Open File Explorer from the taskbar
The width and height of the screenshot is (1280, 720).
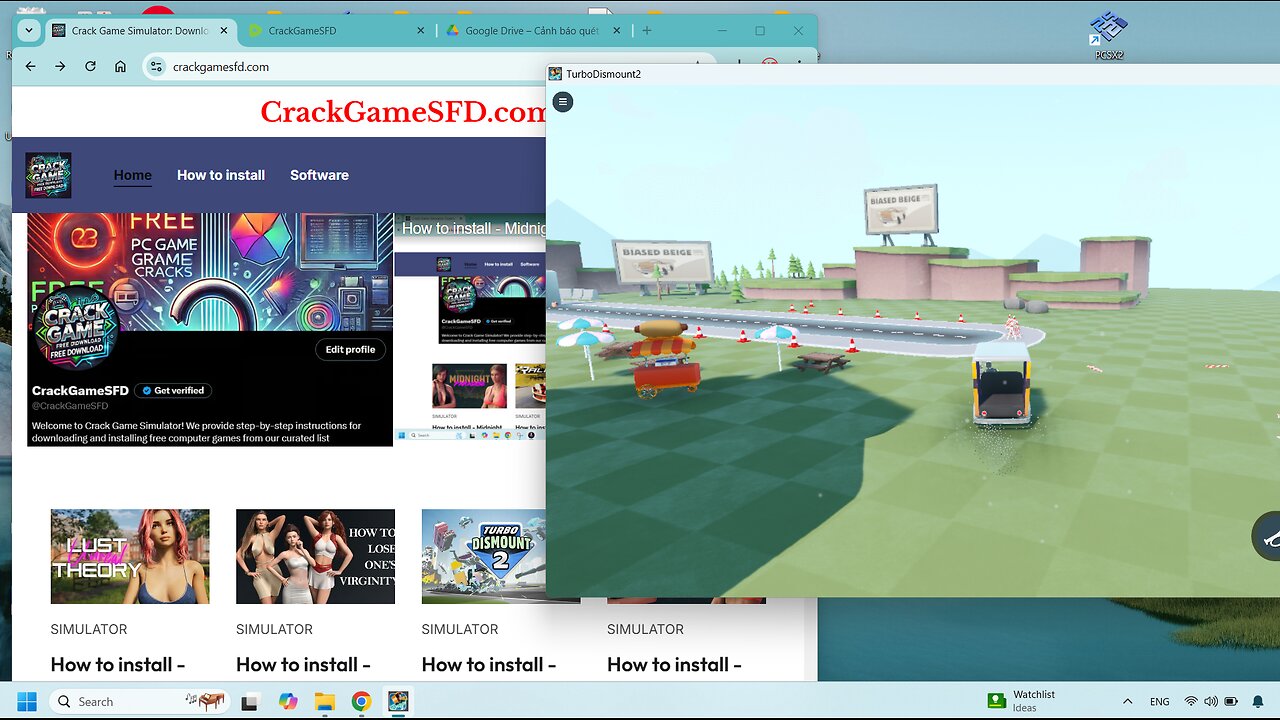[x=325, y=701]
